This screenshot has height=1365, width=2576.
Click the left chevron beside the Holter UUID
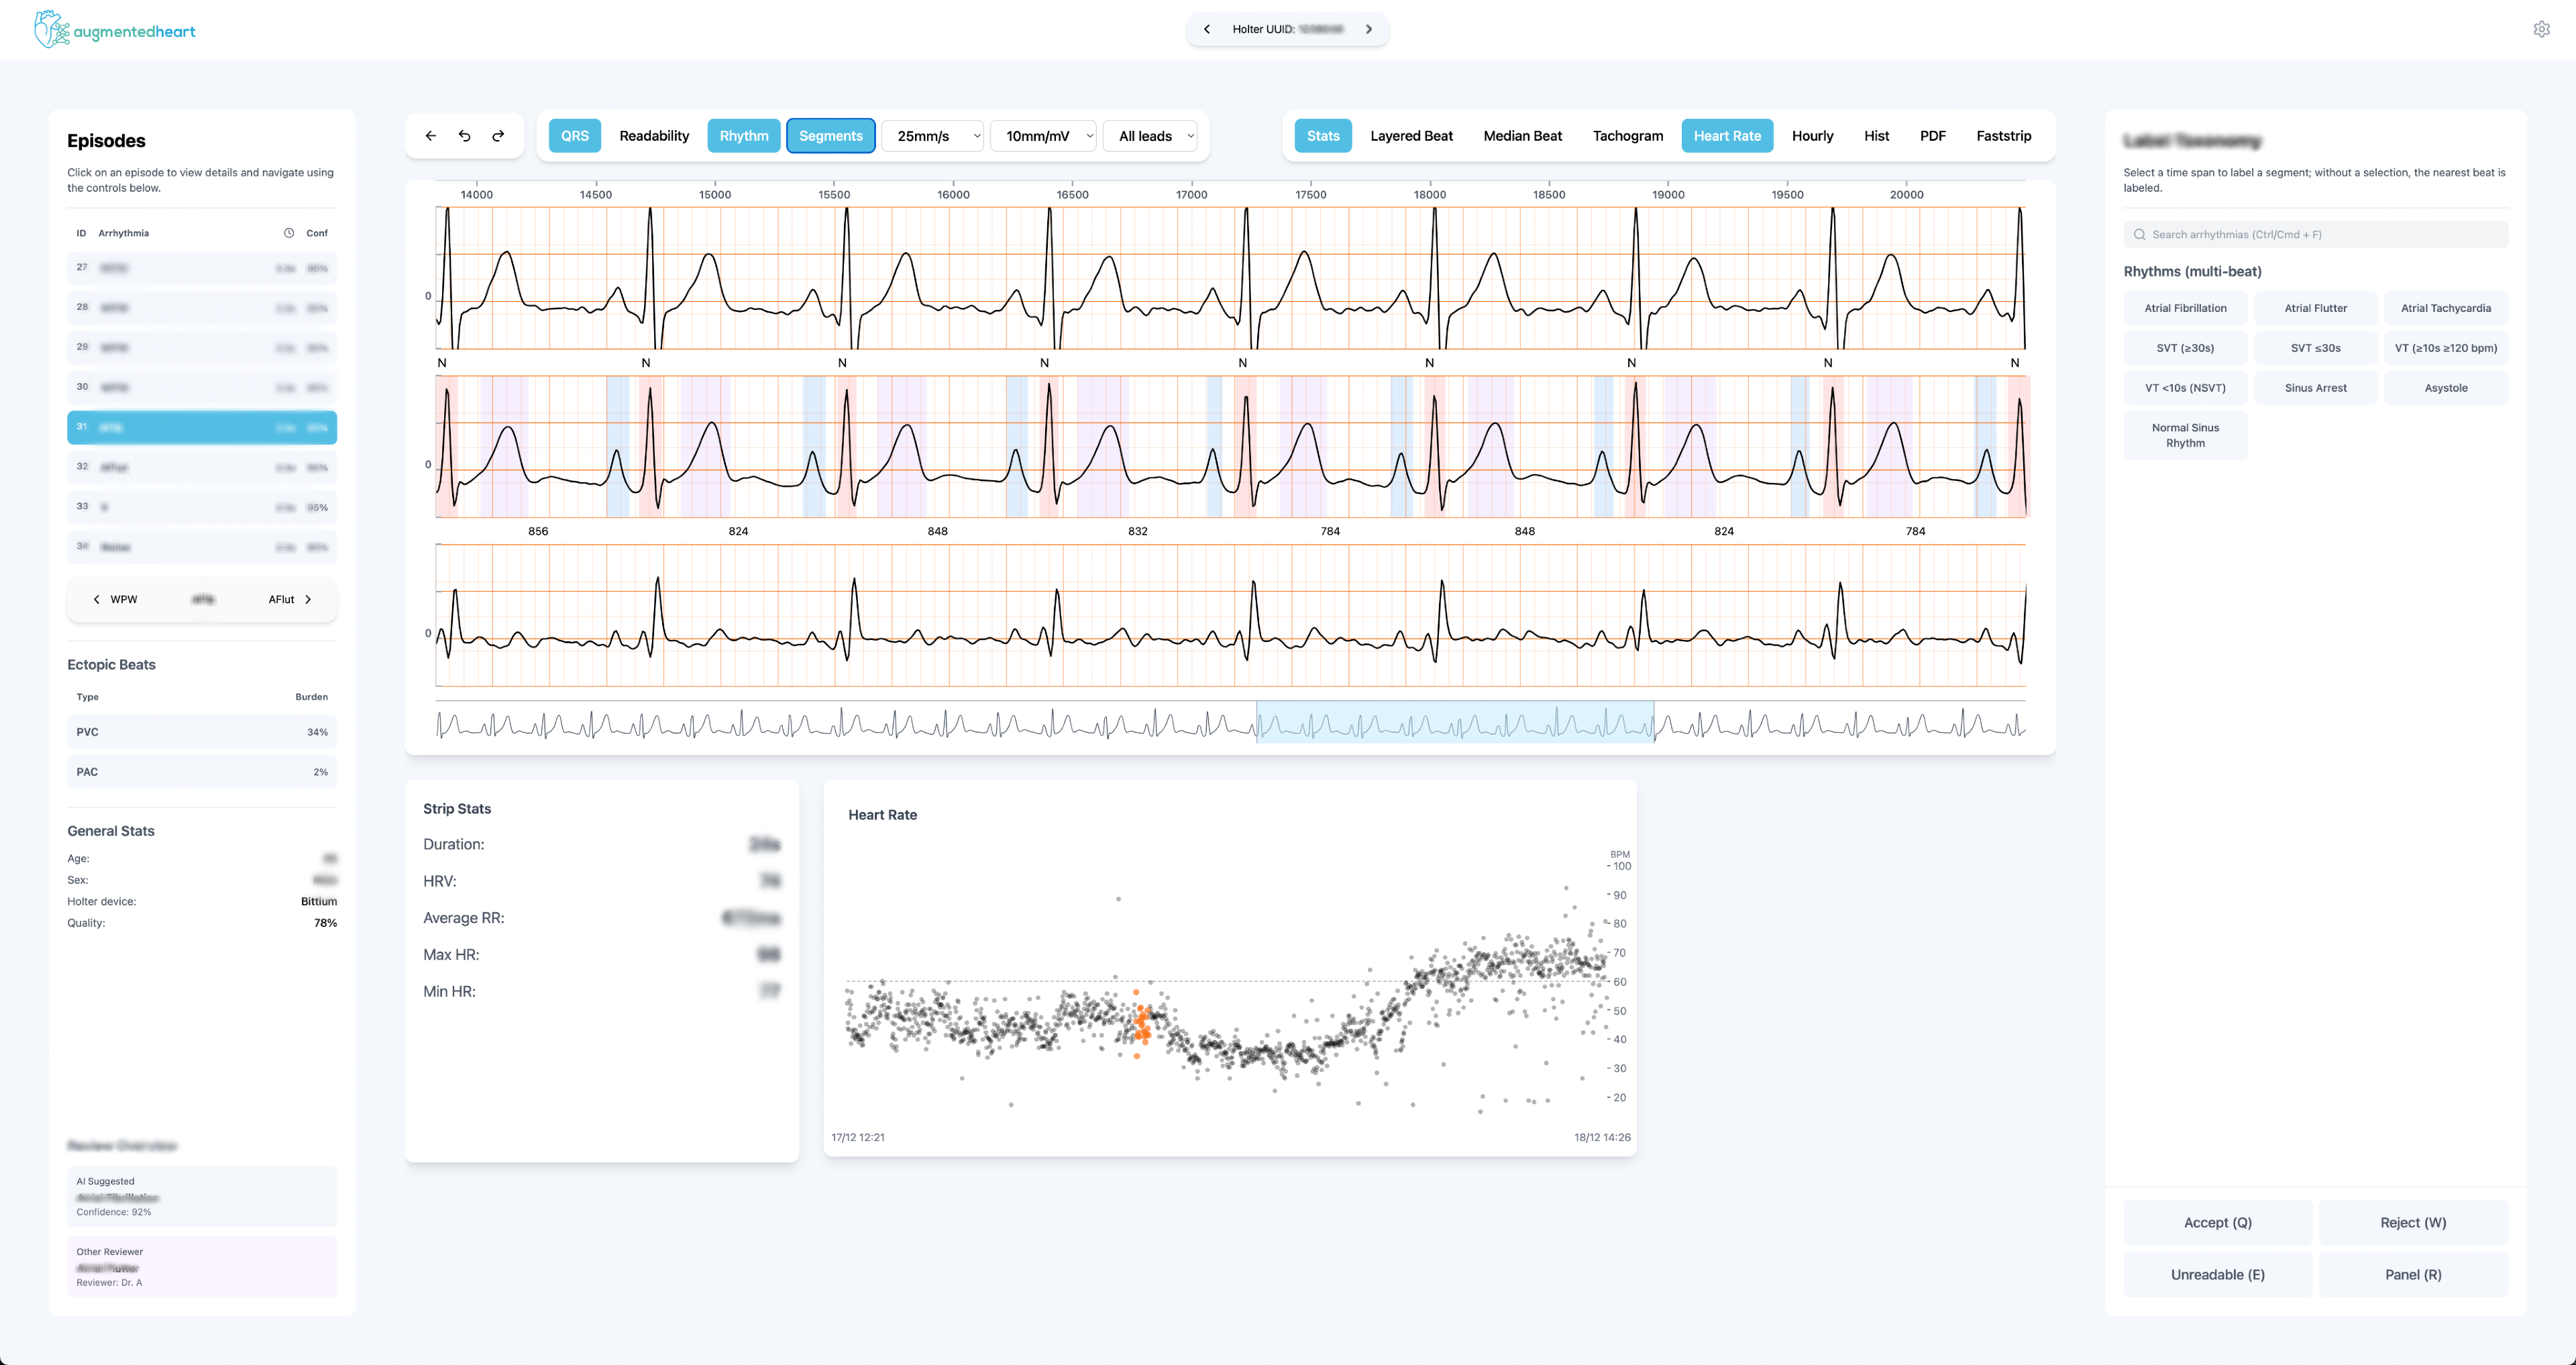point(1207,29)
